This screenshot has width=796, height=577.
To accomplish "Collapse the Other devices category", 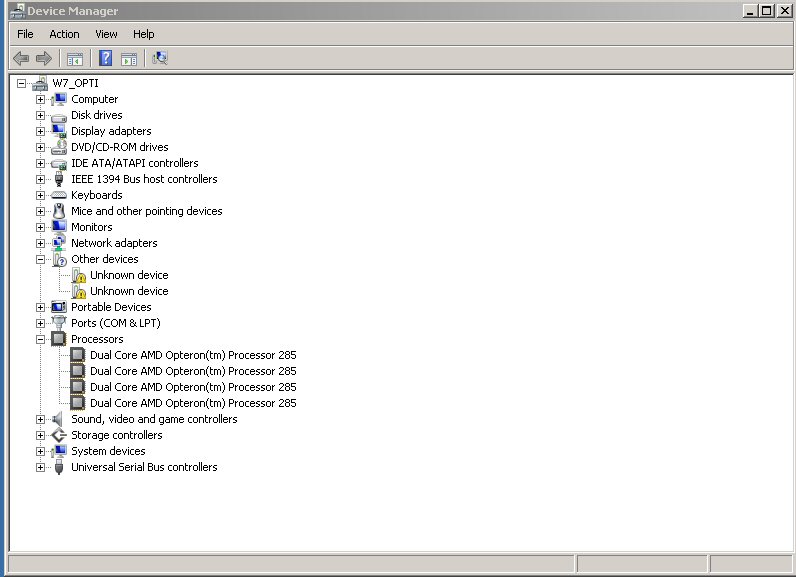I will click(x=41, y=259).
